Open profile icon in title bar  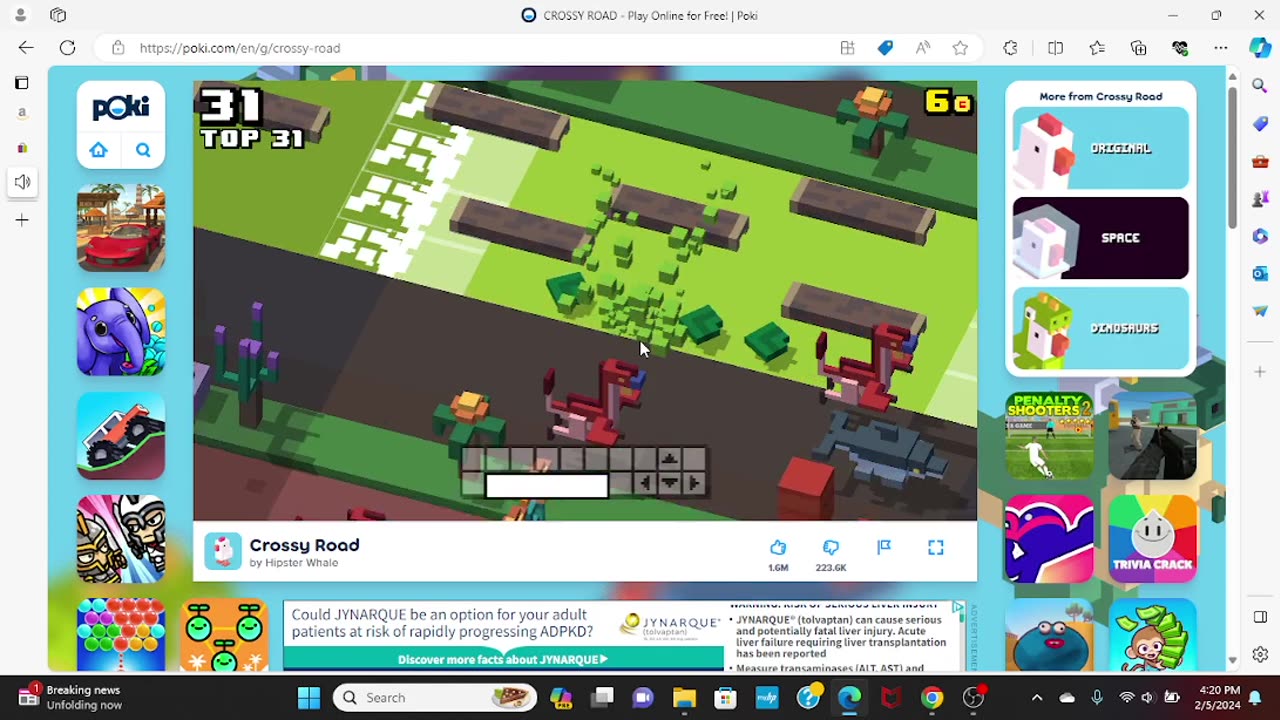pyautogui.click(x=20, y=15)
